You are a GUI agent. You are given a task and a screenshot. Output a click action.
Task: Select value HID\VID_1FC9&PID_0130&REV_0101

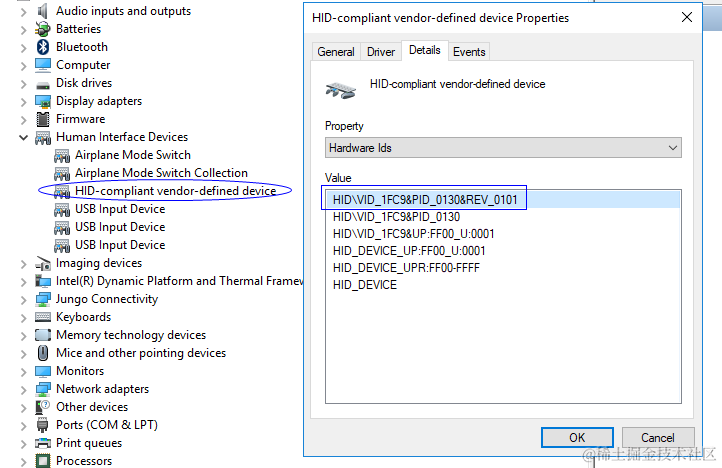coord(503,199)
